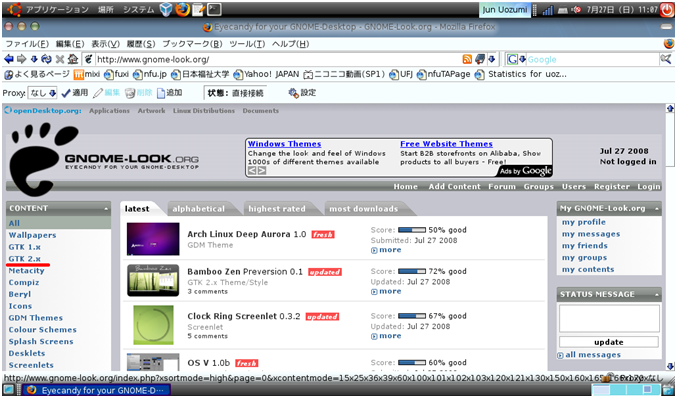Open the 編集(E) menu
This screenshot has width=677, height=398.
click(x=70, y=44)
